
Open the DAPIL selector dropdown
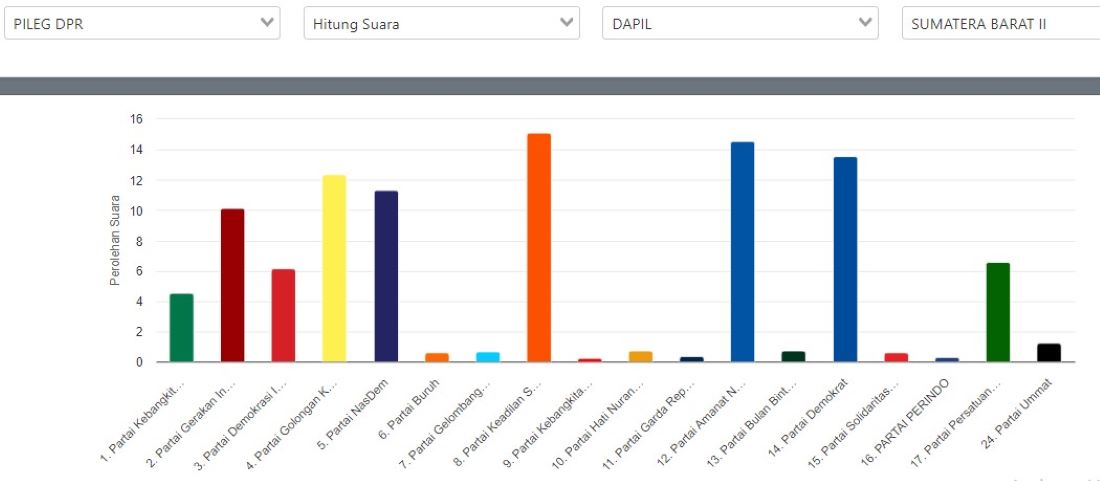(x=740, y=24)
